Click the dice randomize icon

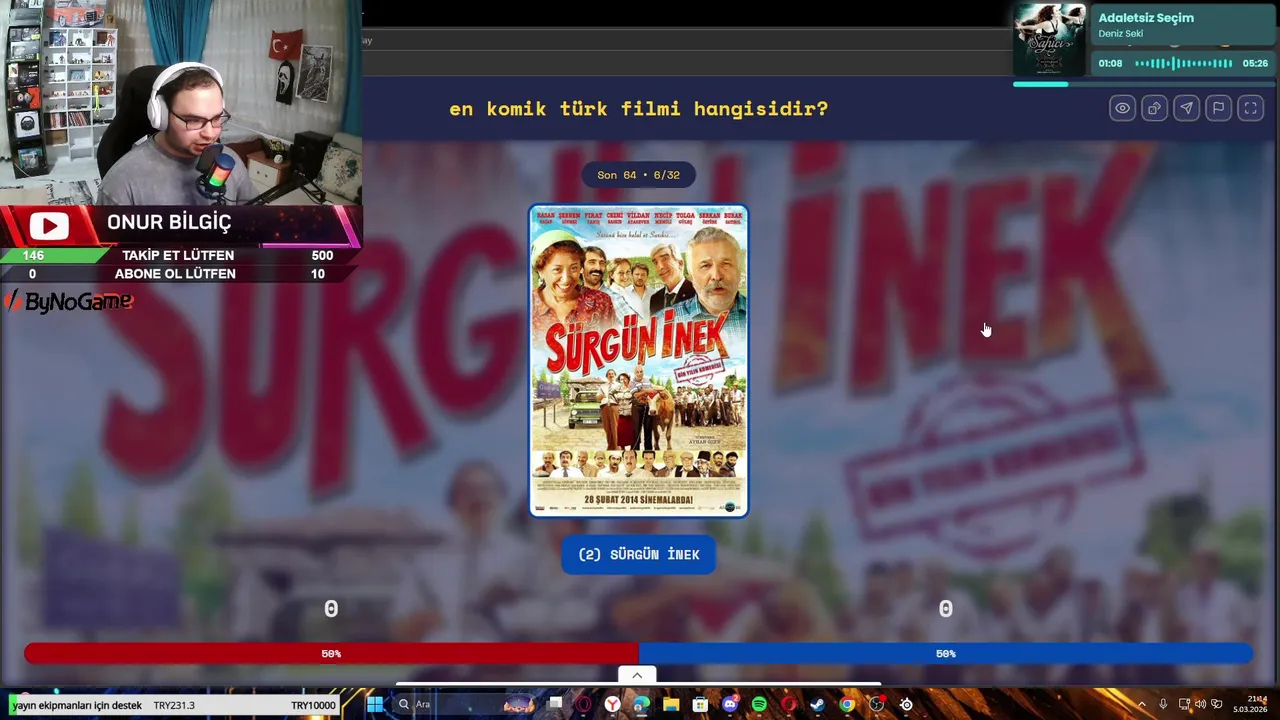(1154, 108)
